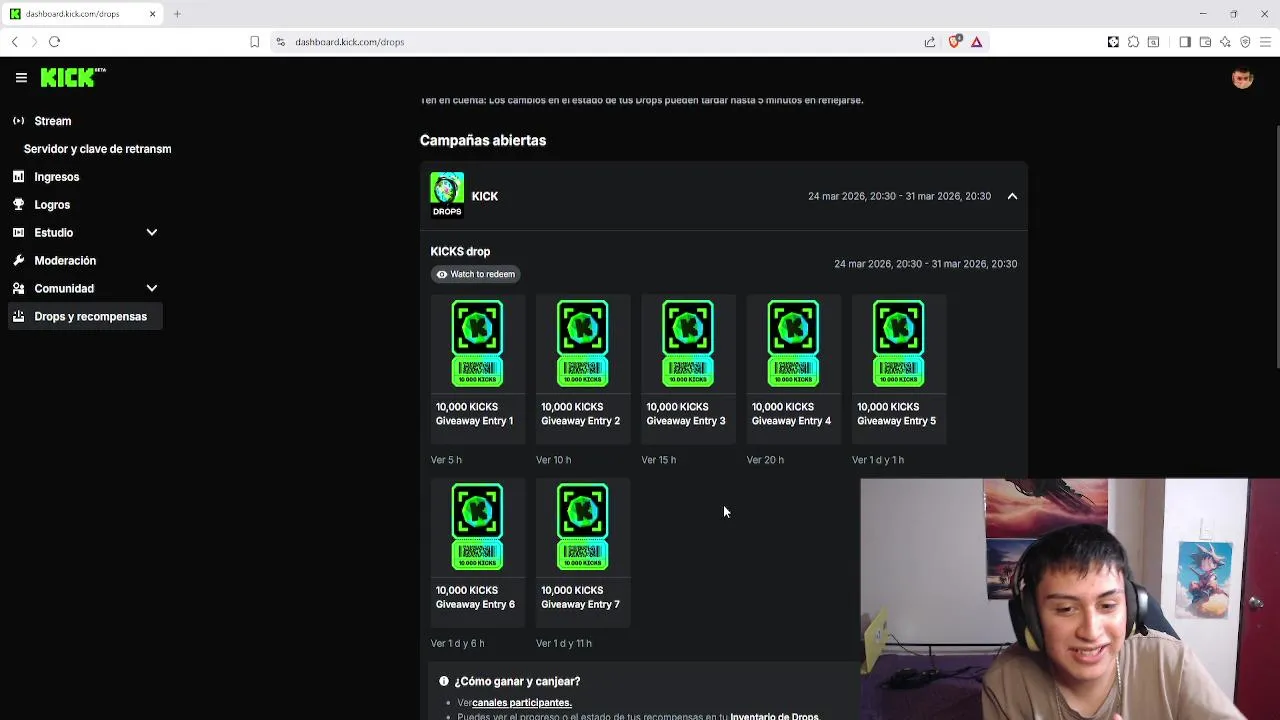Click the KICK campaign DROPS logo
The height and width of the screenshot is (720, 1280).
point(447,196)
